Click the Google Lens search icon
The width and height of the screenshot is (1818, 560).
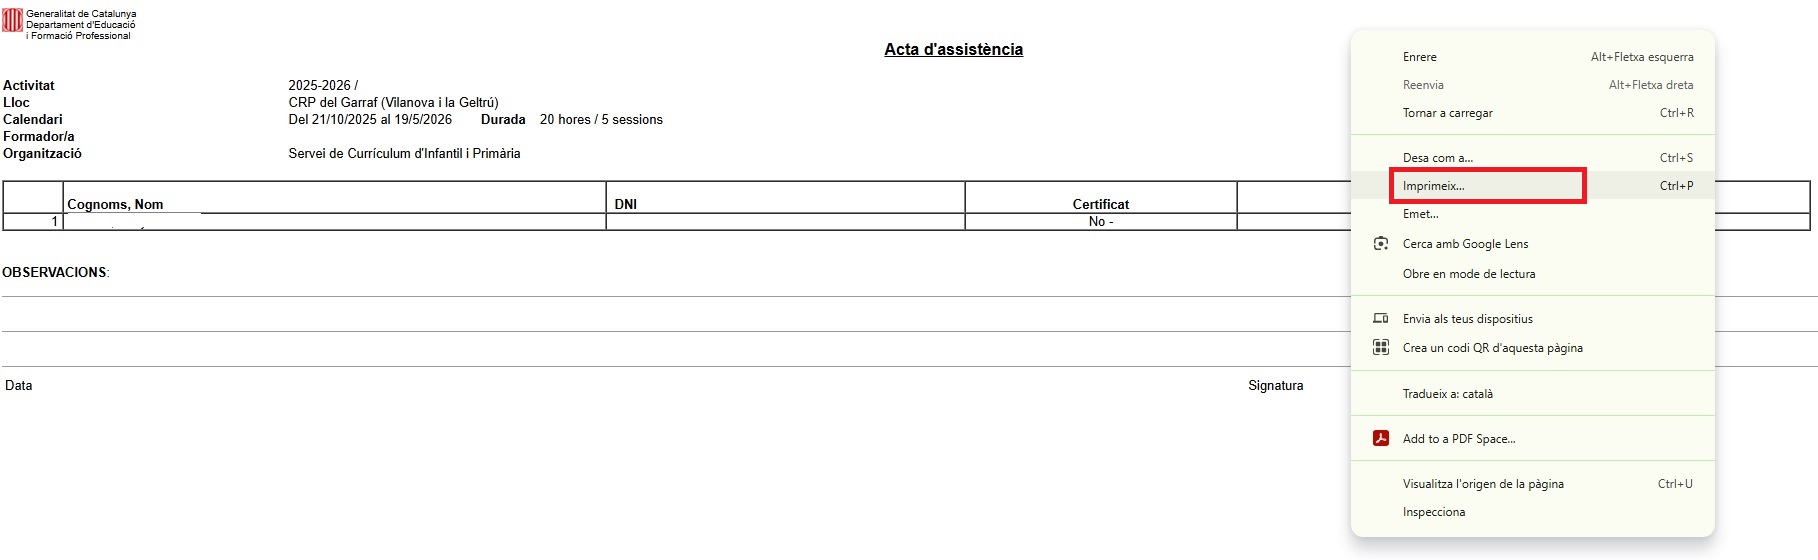(x=1381, y=244)
